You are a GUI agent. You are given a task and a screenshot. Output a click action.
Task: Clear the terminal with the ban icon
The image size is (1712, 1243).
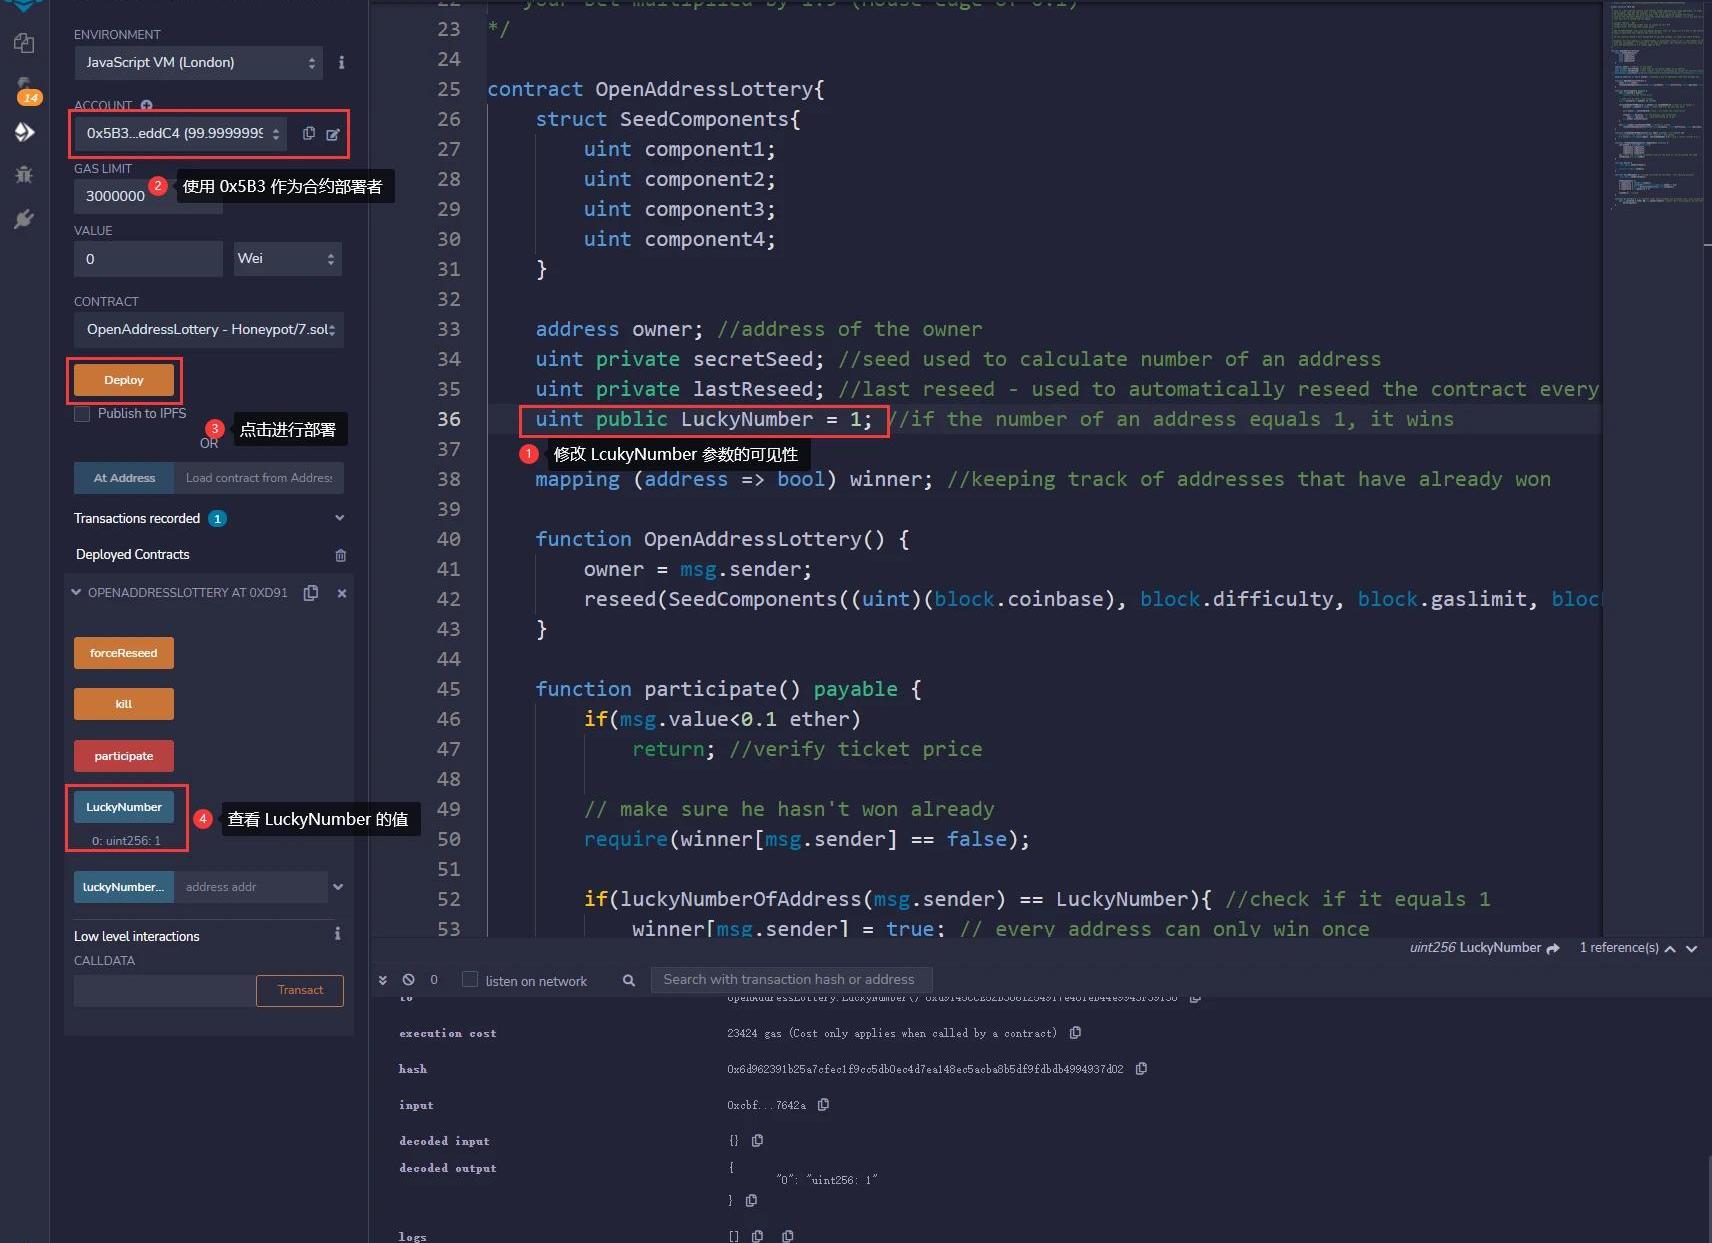[408, 980]
